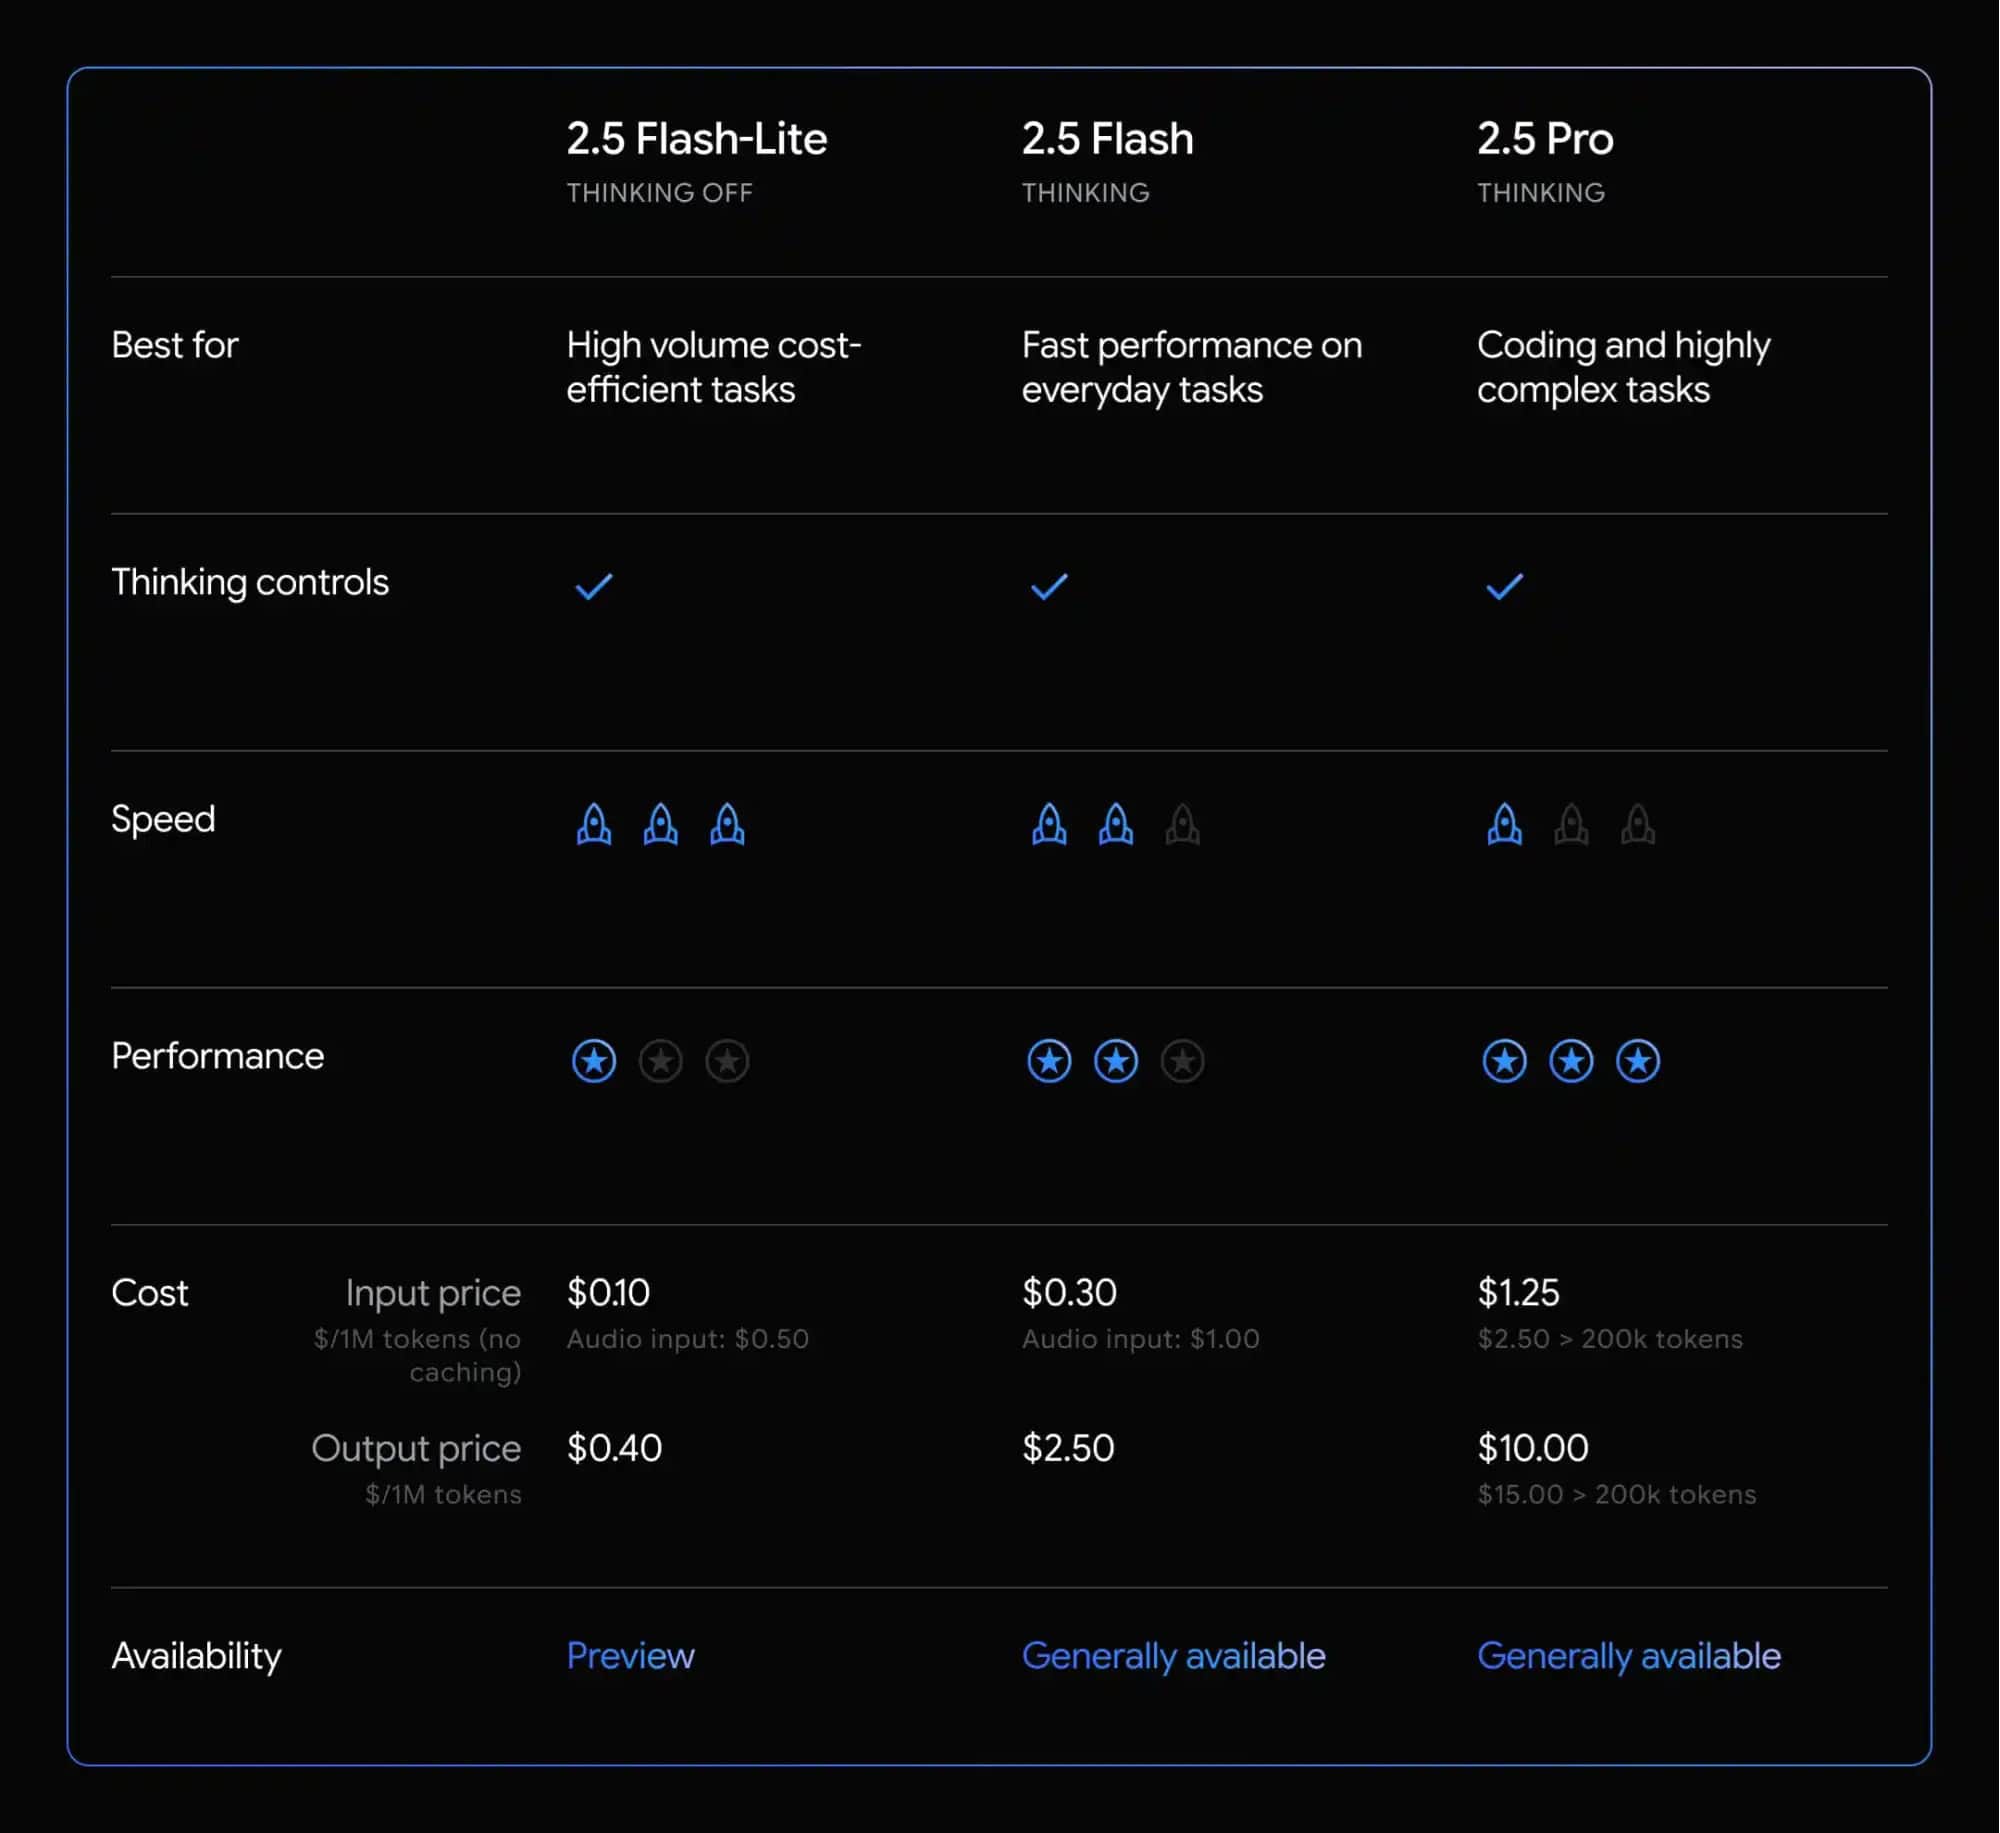Click the THINKING OFF label under 2.5 Flash-Lite
The width and height of the screenshot is (2000, 1833).
[x=660, y=193]
